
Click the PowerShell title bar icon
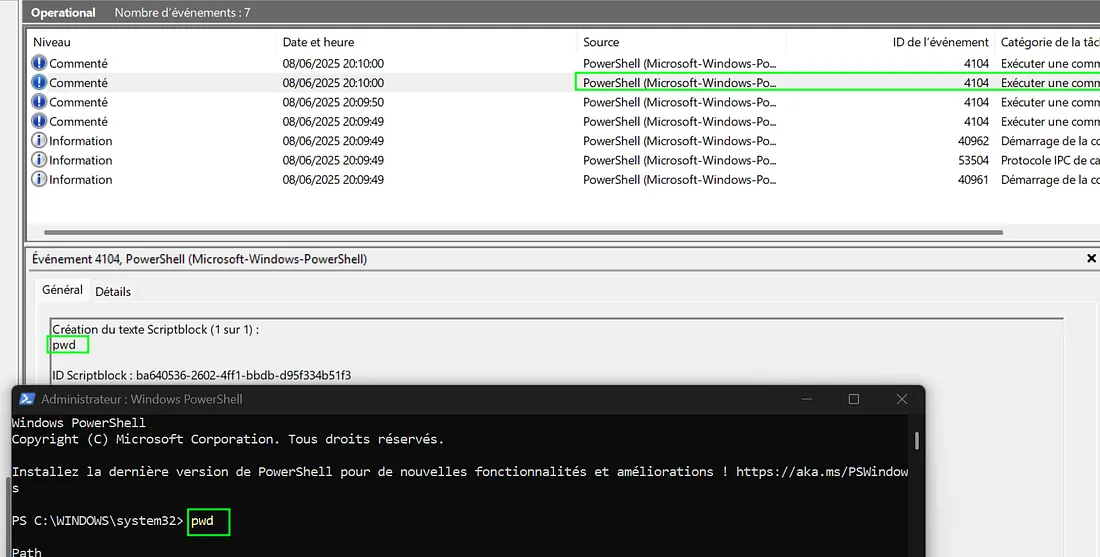[27, 399]
